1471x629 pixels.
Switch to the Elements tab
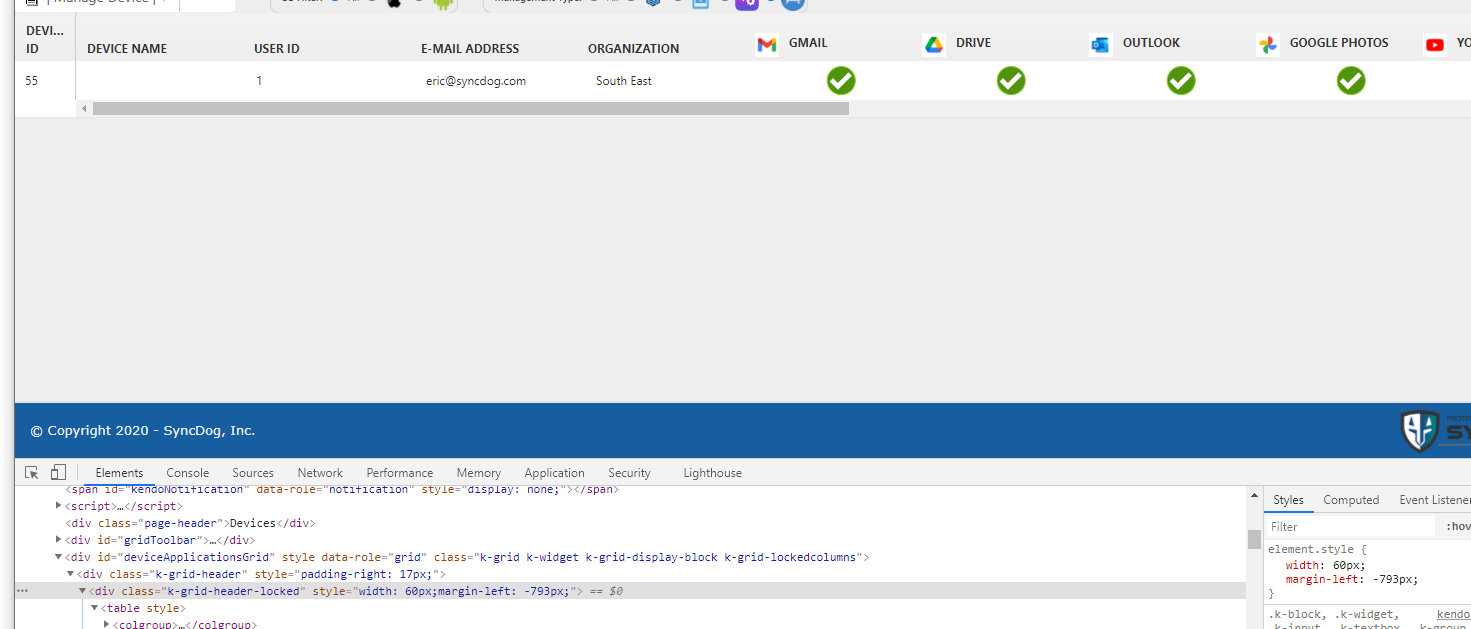[x=119, y=473]
